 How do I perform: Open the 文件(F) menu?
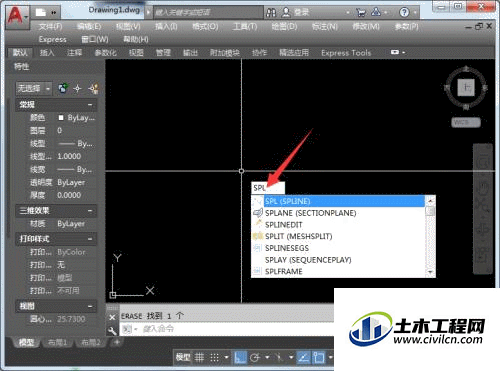[x=51, y=26]
